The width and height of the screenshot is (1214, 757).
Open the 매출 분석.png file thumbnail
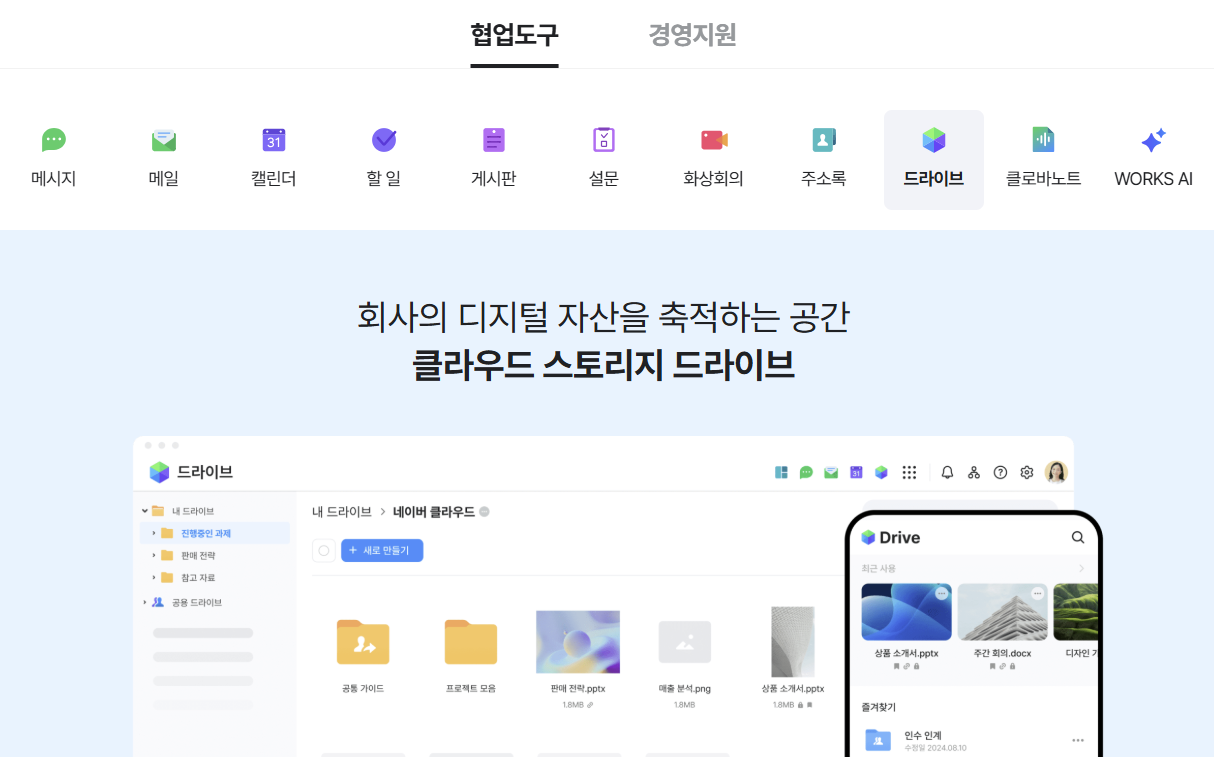click(x=685, y=642)
